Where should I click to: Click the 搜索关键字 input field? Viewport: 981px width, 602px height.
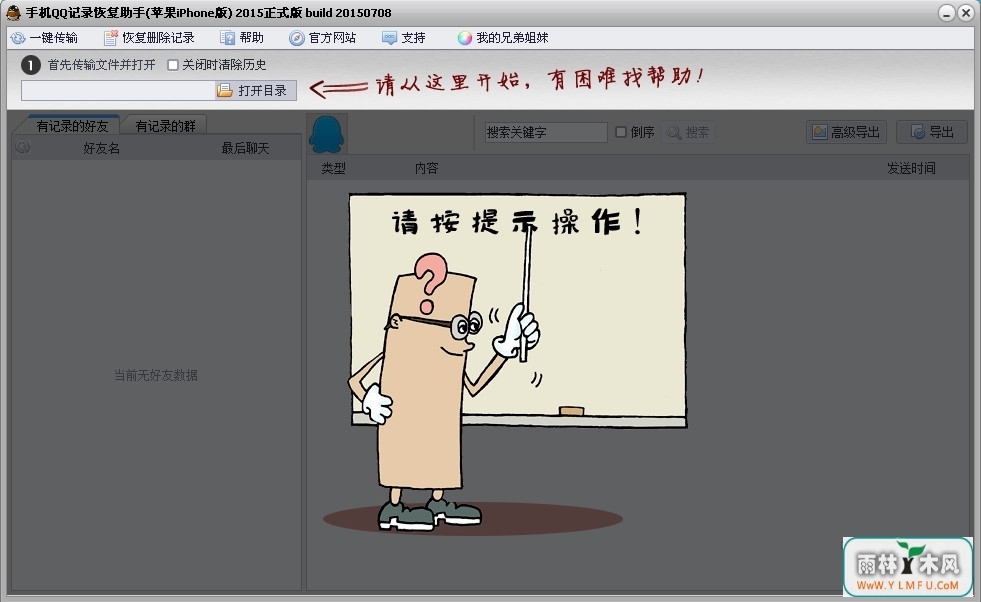pyautogui.click(x=546, y=132)
